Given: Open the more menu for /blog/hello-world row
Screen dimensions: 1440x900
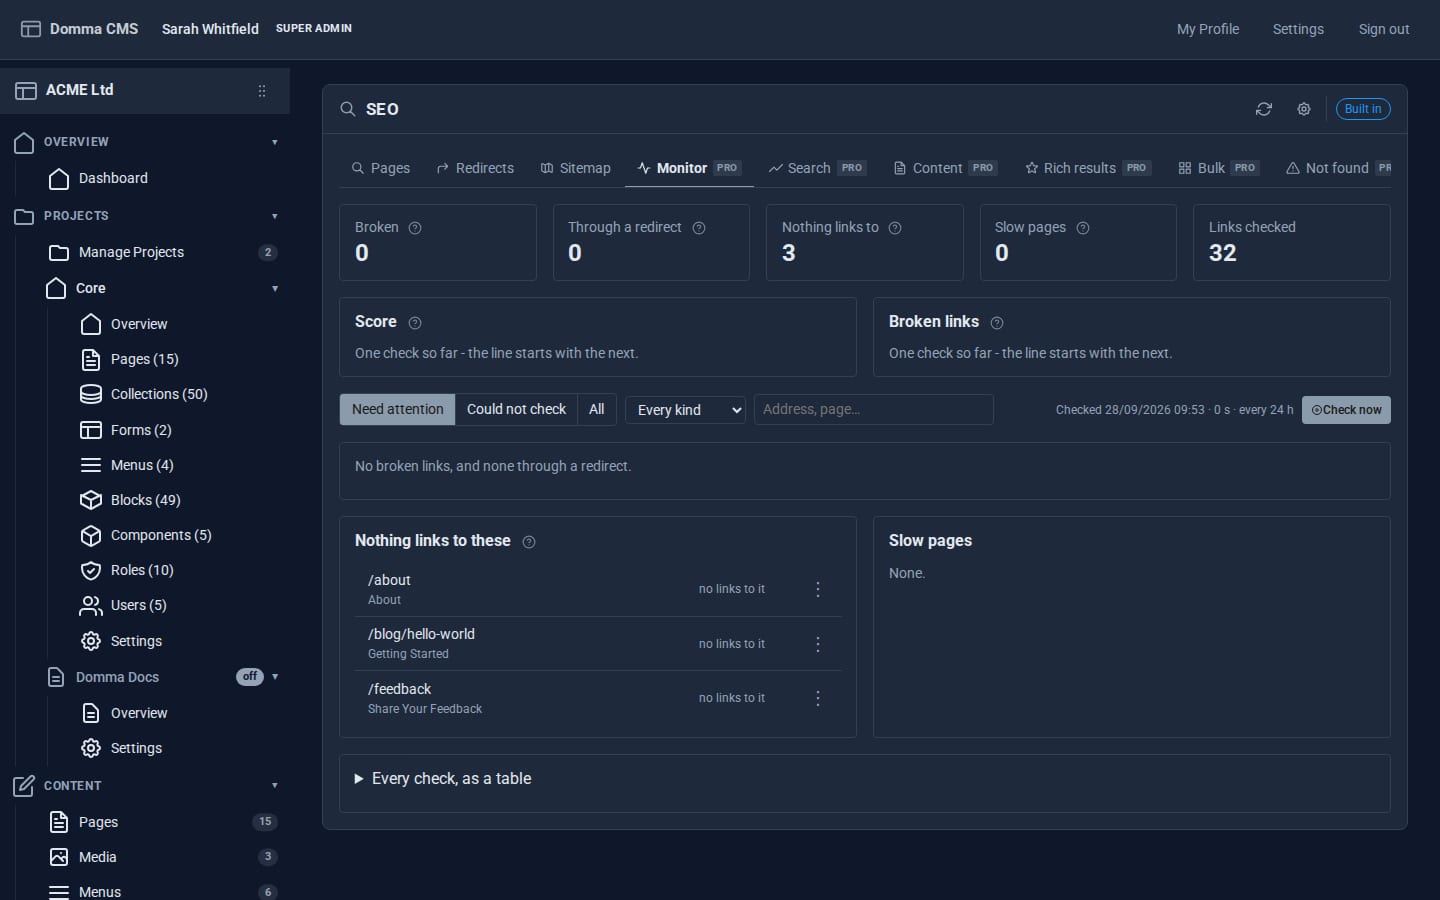Looking at the screenshot, I should pos(818,644).
